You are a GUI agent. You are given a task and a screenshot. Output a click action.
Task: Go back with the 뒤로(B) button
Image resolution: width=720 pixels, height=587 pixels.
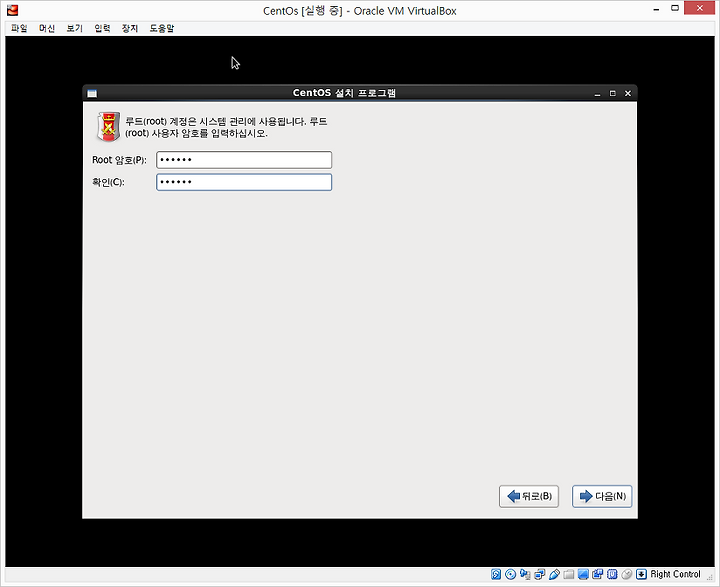[529, 496]
